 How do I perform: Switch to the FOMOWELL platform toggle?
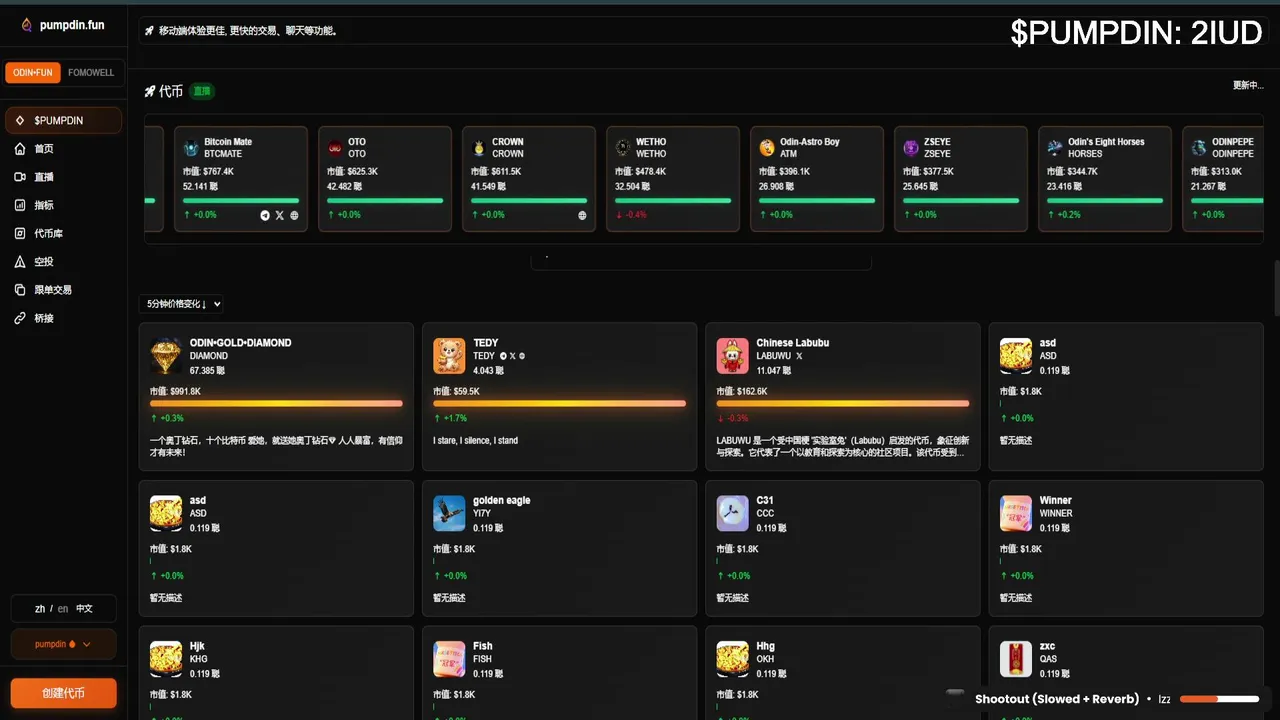pyautogui.click(x=91, y=73)
